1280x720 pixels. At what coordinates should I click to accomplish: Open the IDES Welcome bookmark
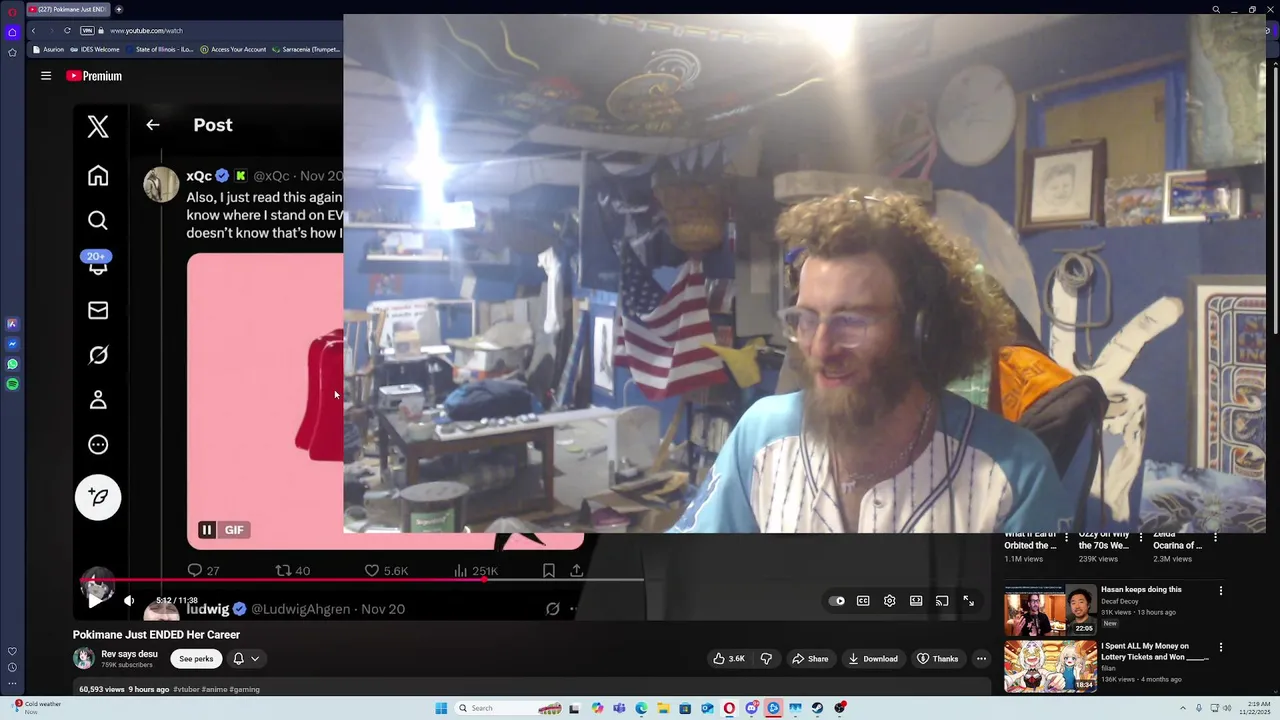(95, 49)
